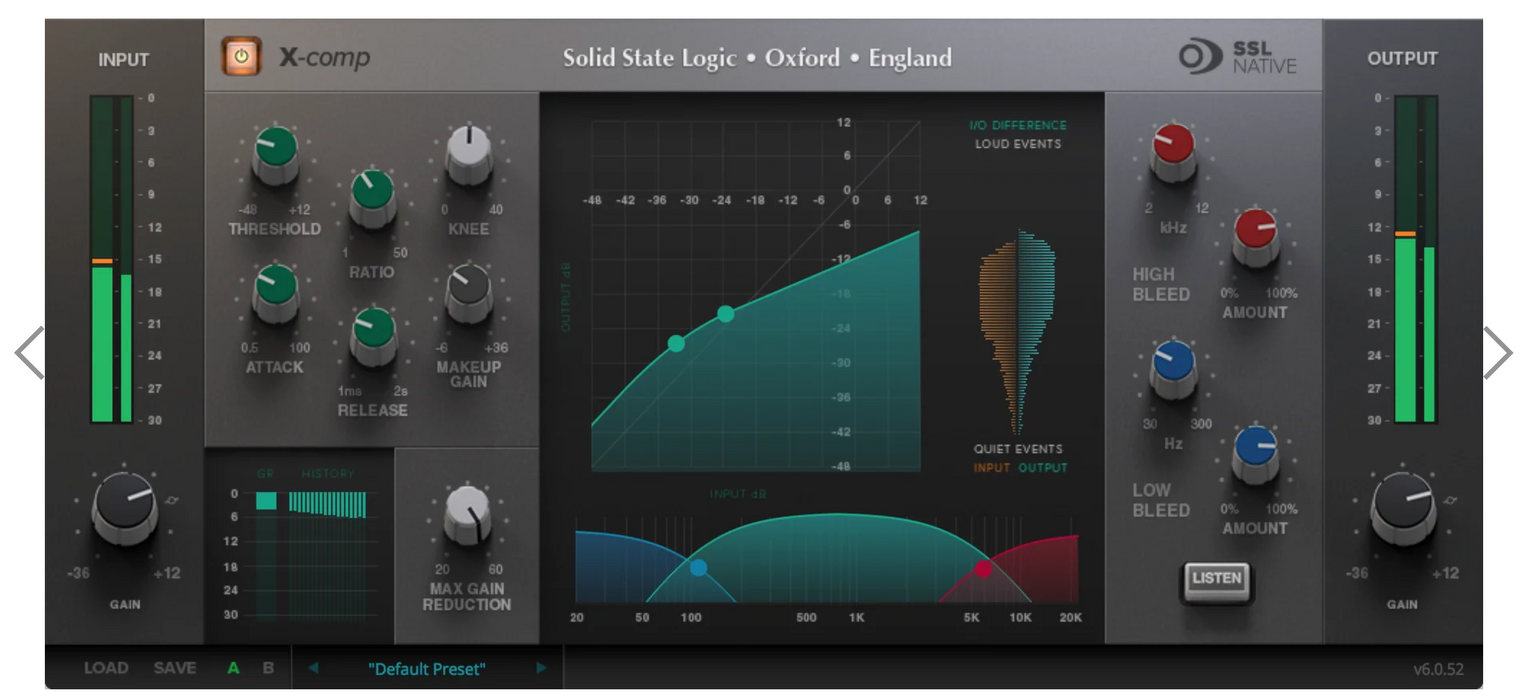The height and width of the screenshot is (700, 1528).
Task: Go to the previous preset with left arrow
Action: (x=313, y=668)
